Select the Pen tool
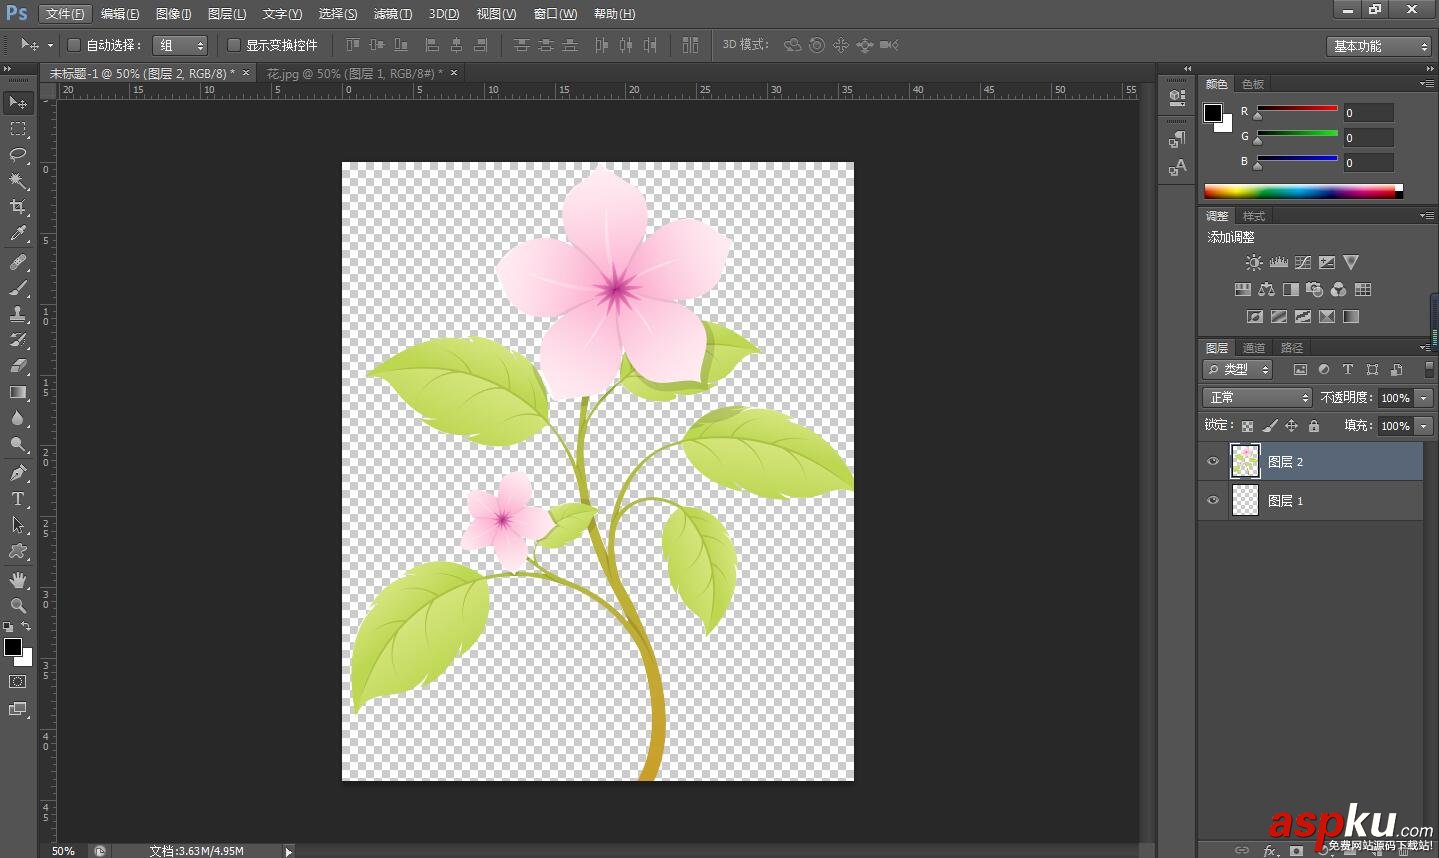This screenshot has height=858, width=1439. [18, 472]
